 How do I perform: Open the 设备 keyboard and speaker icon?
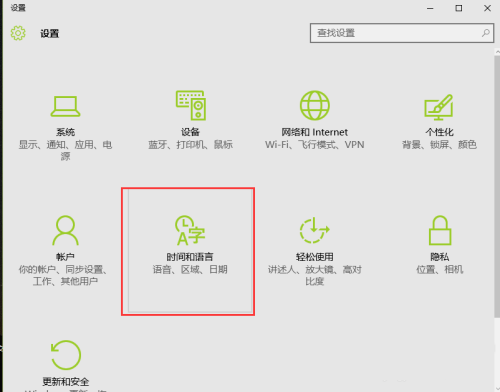[191, 105]
